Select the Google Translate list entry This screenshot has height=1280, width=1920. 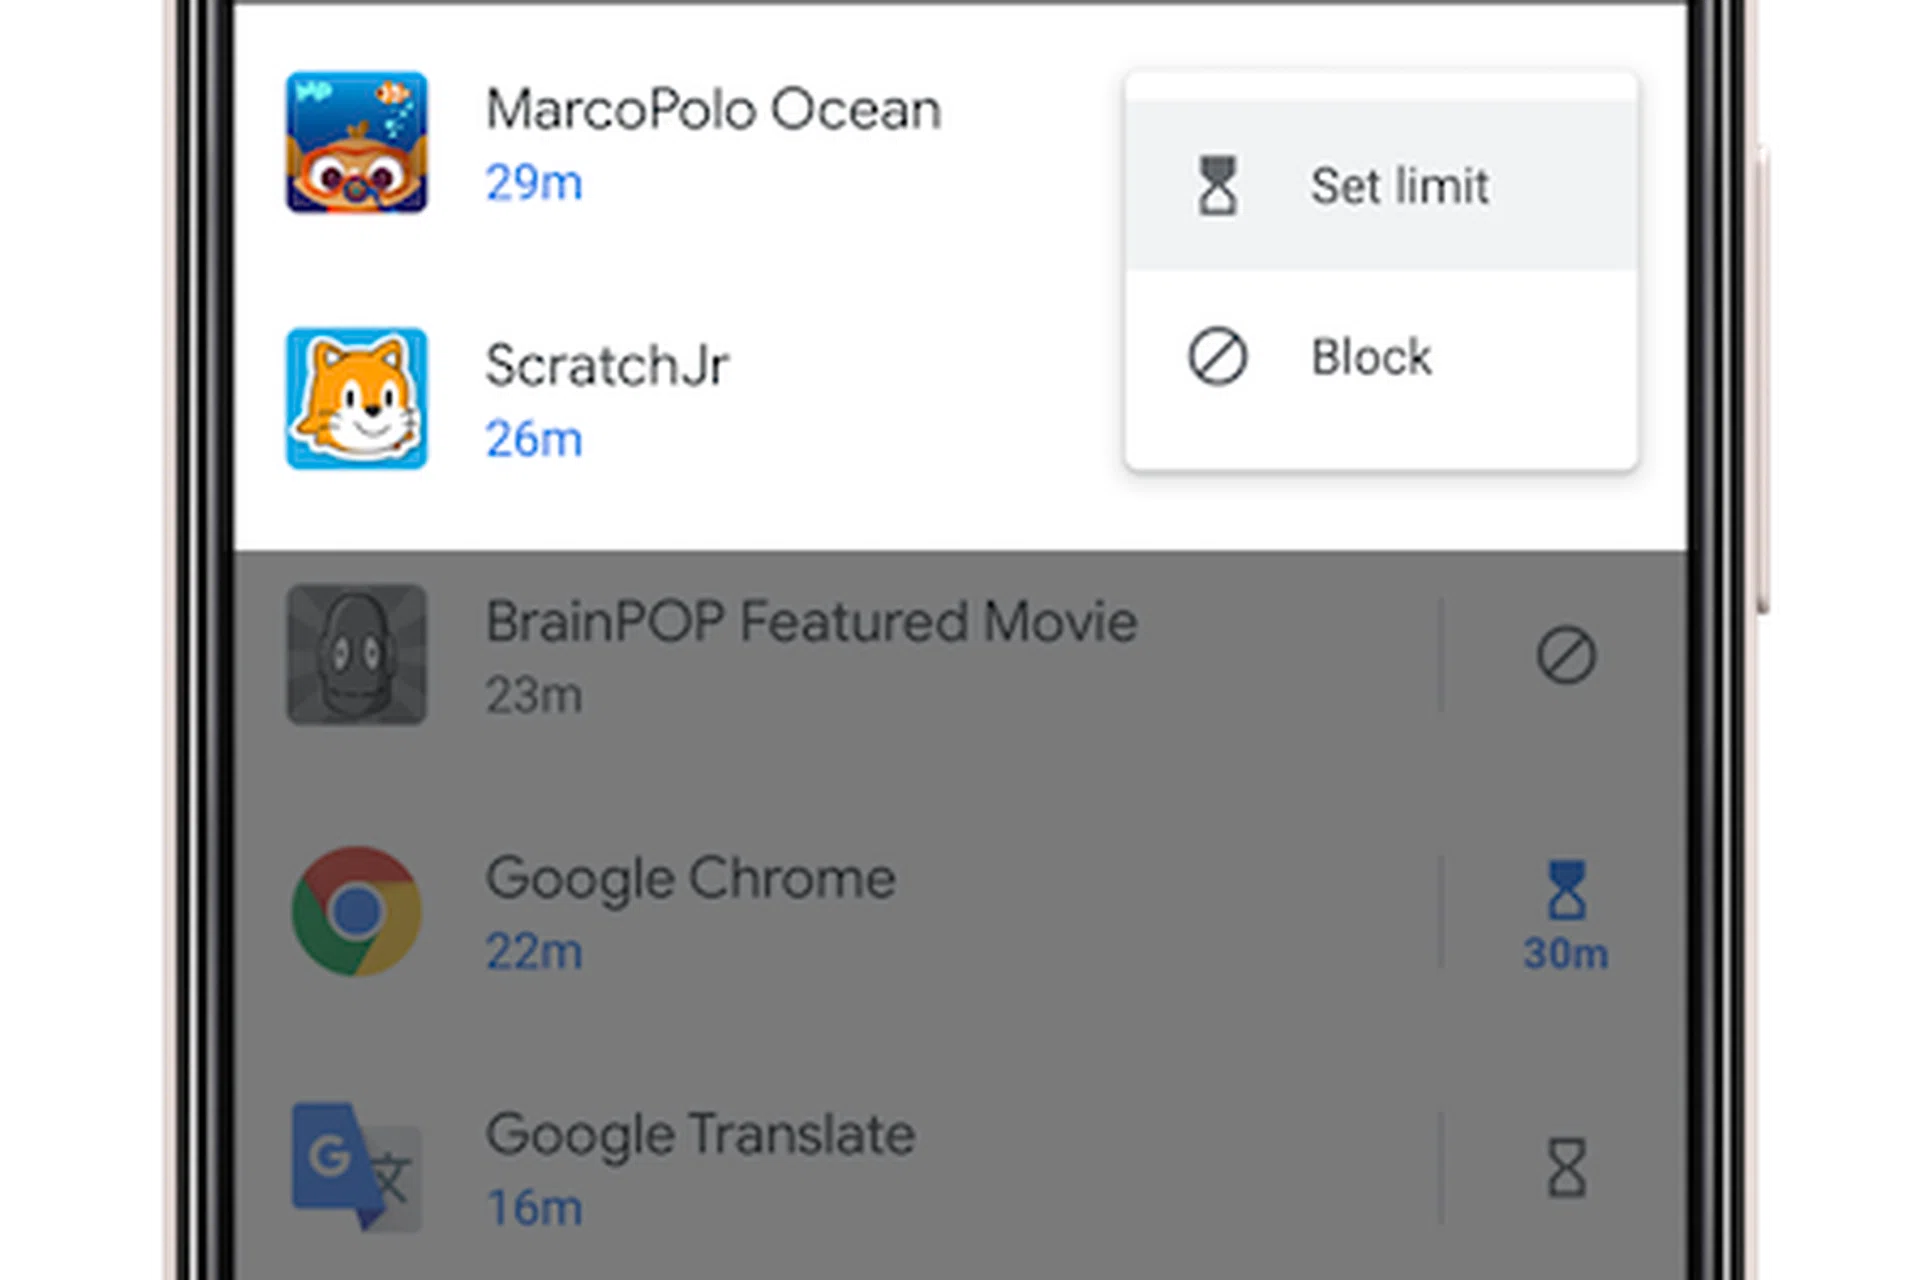[x=700, y=1134]
